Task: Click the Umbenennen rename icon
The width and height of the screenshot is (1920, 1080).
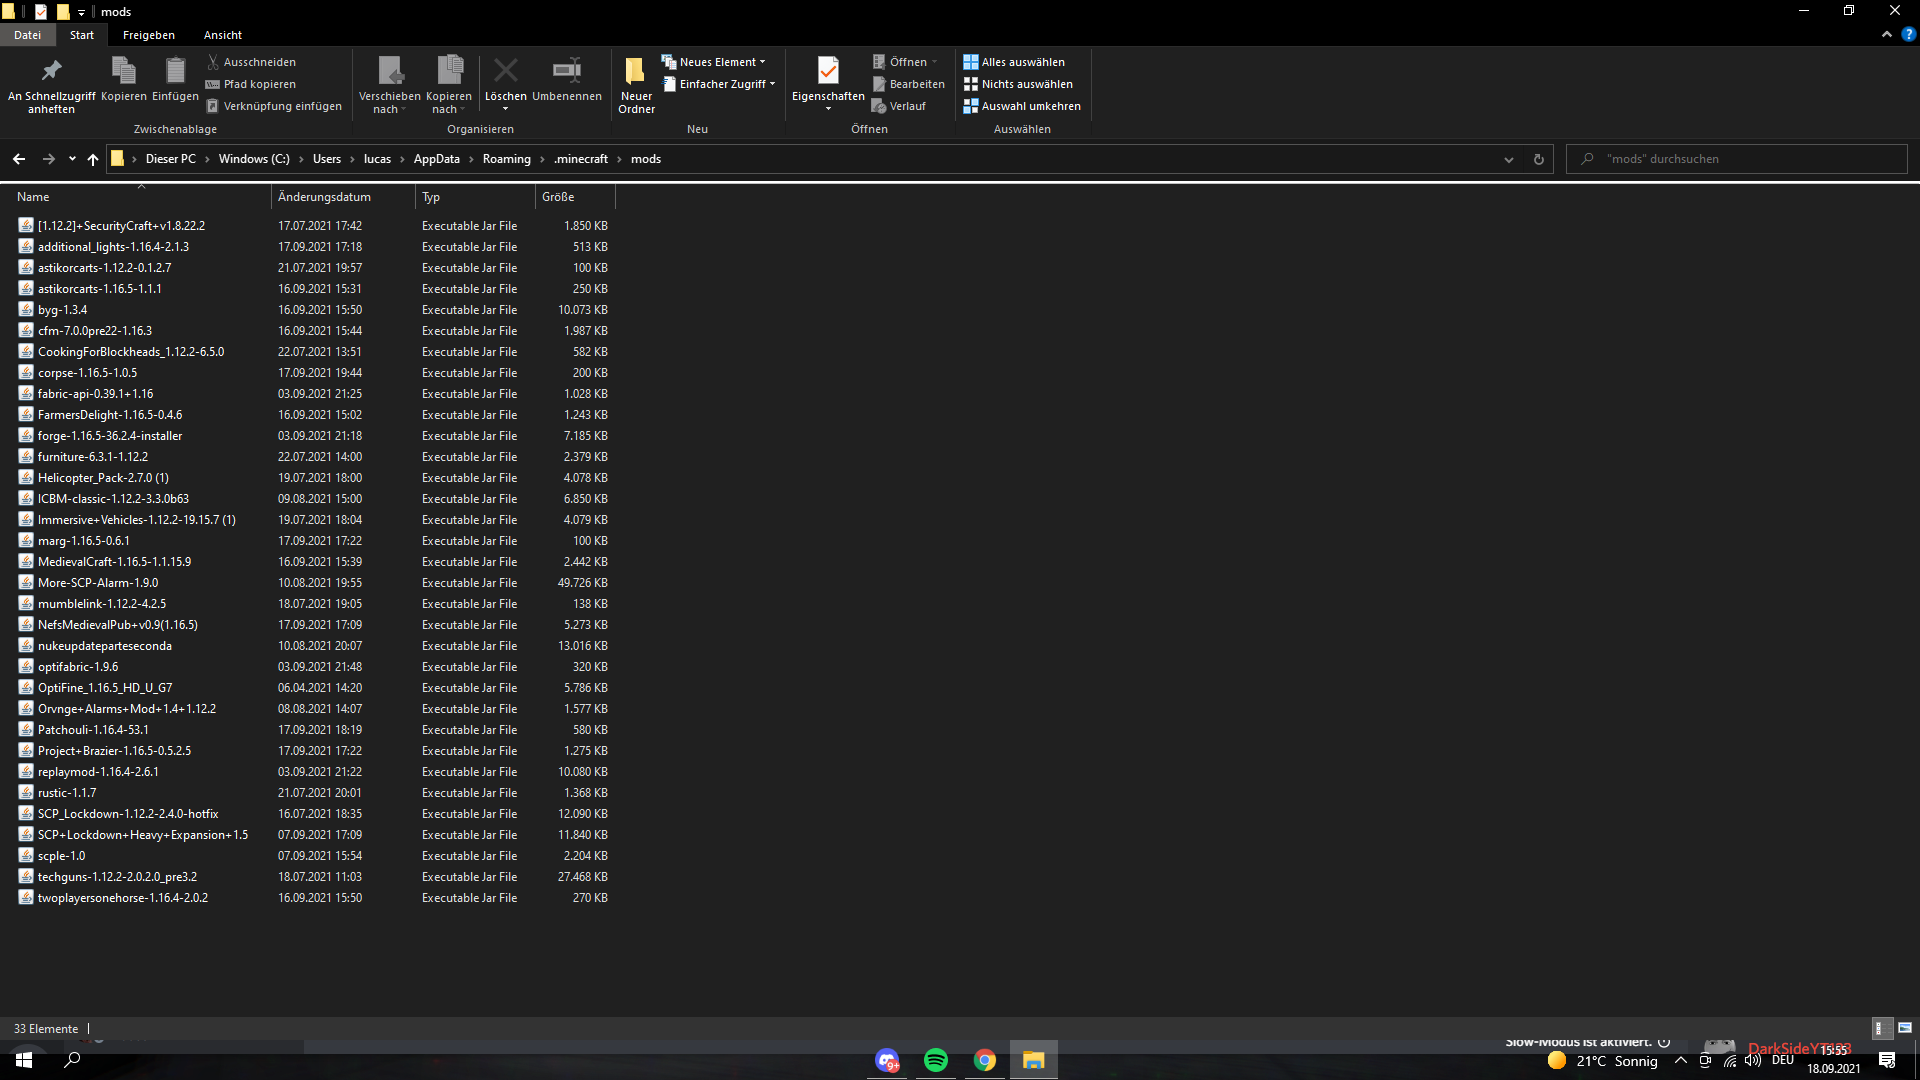Action: point(567,79)
